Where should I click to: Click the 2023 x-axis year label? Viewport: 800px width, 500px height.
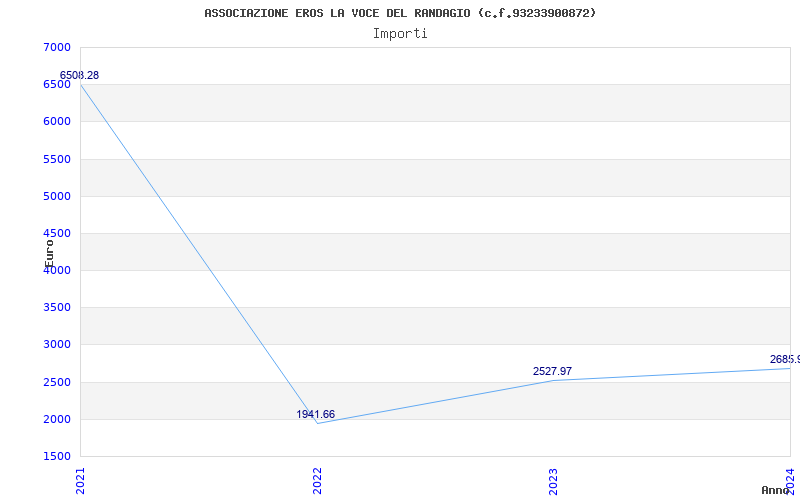(x=554, y=481)
